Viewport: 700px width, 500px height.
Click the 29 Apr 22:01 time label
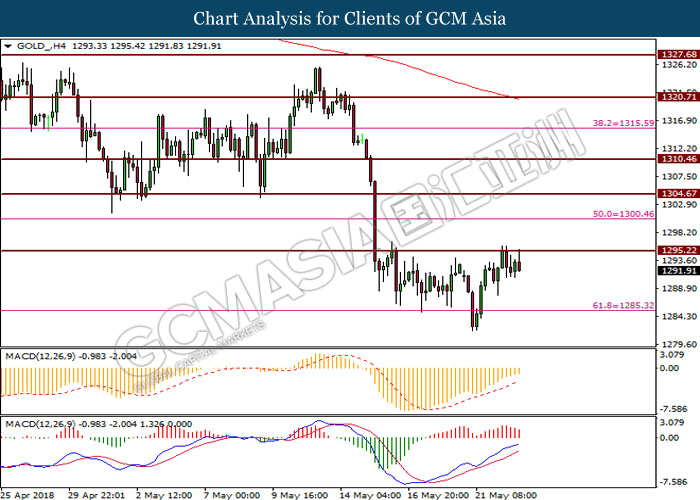coord(96,495)
